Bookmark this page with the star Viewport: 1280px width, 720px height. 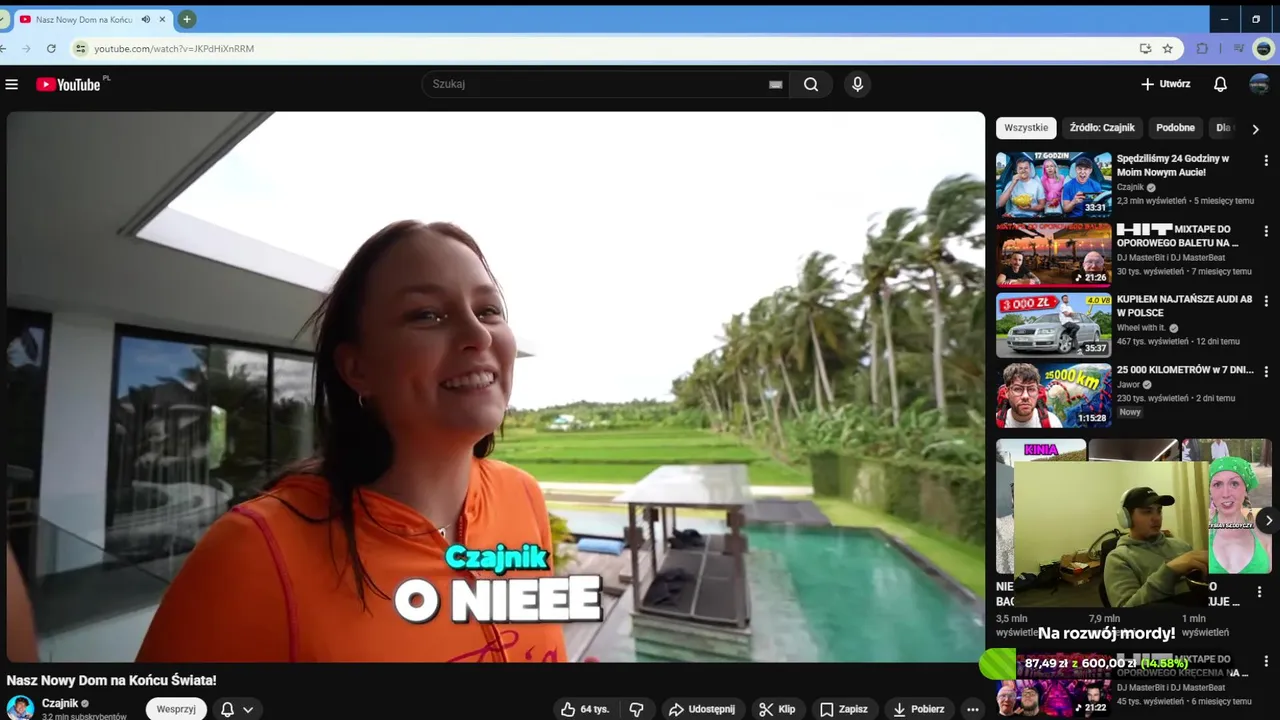[x=1167, y=48]
